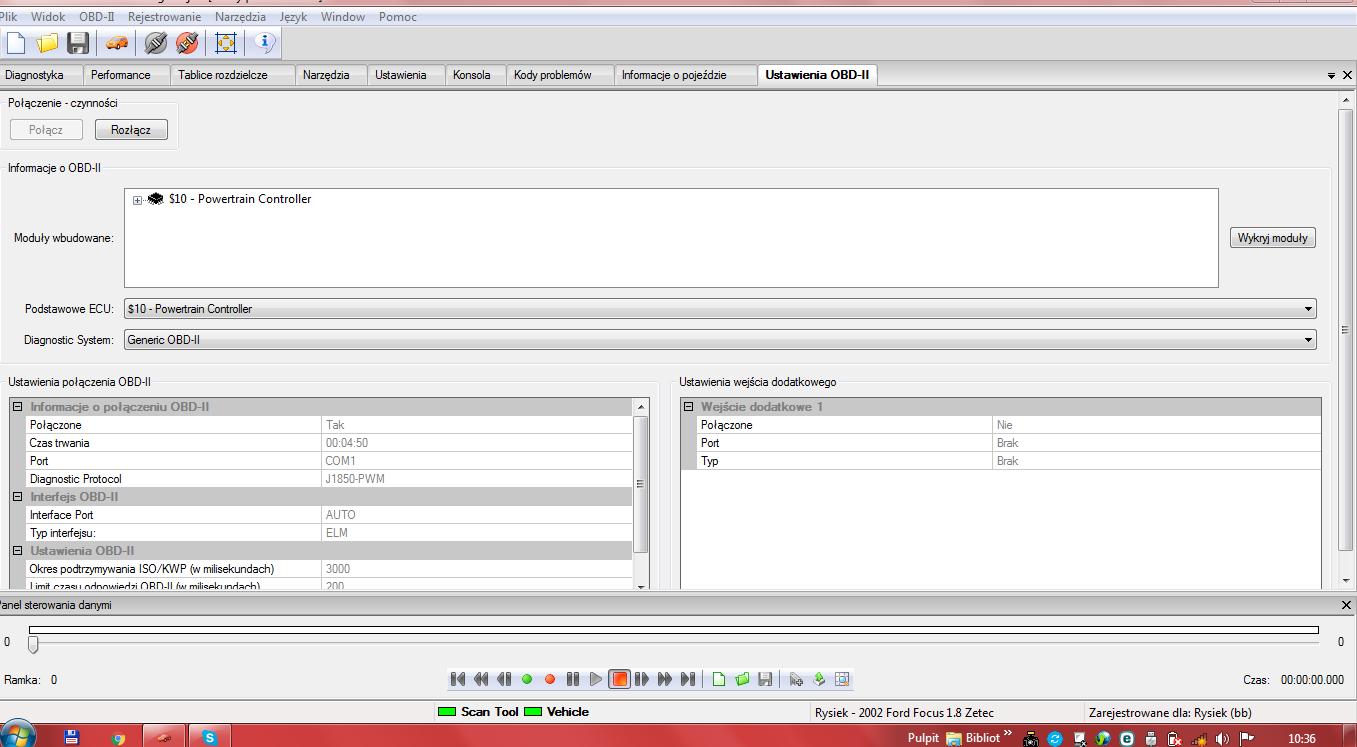The height and width of the screenshot is (747, 1357).
Task: Click the green circle live data button
Action: tap(527, 679)
